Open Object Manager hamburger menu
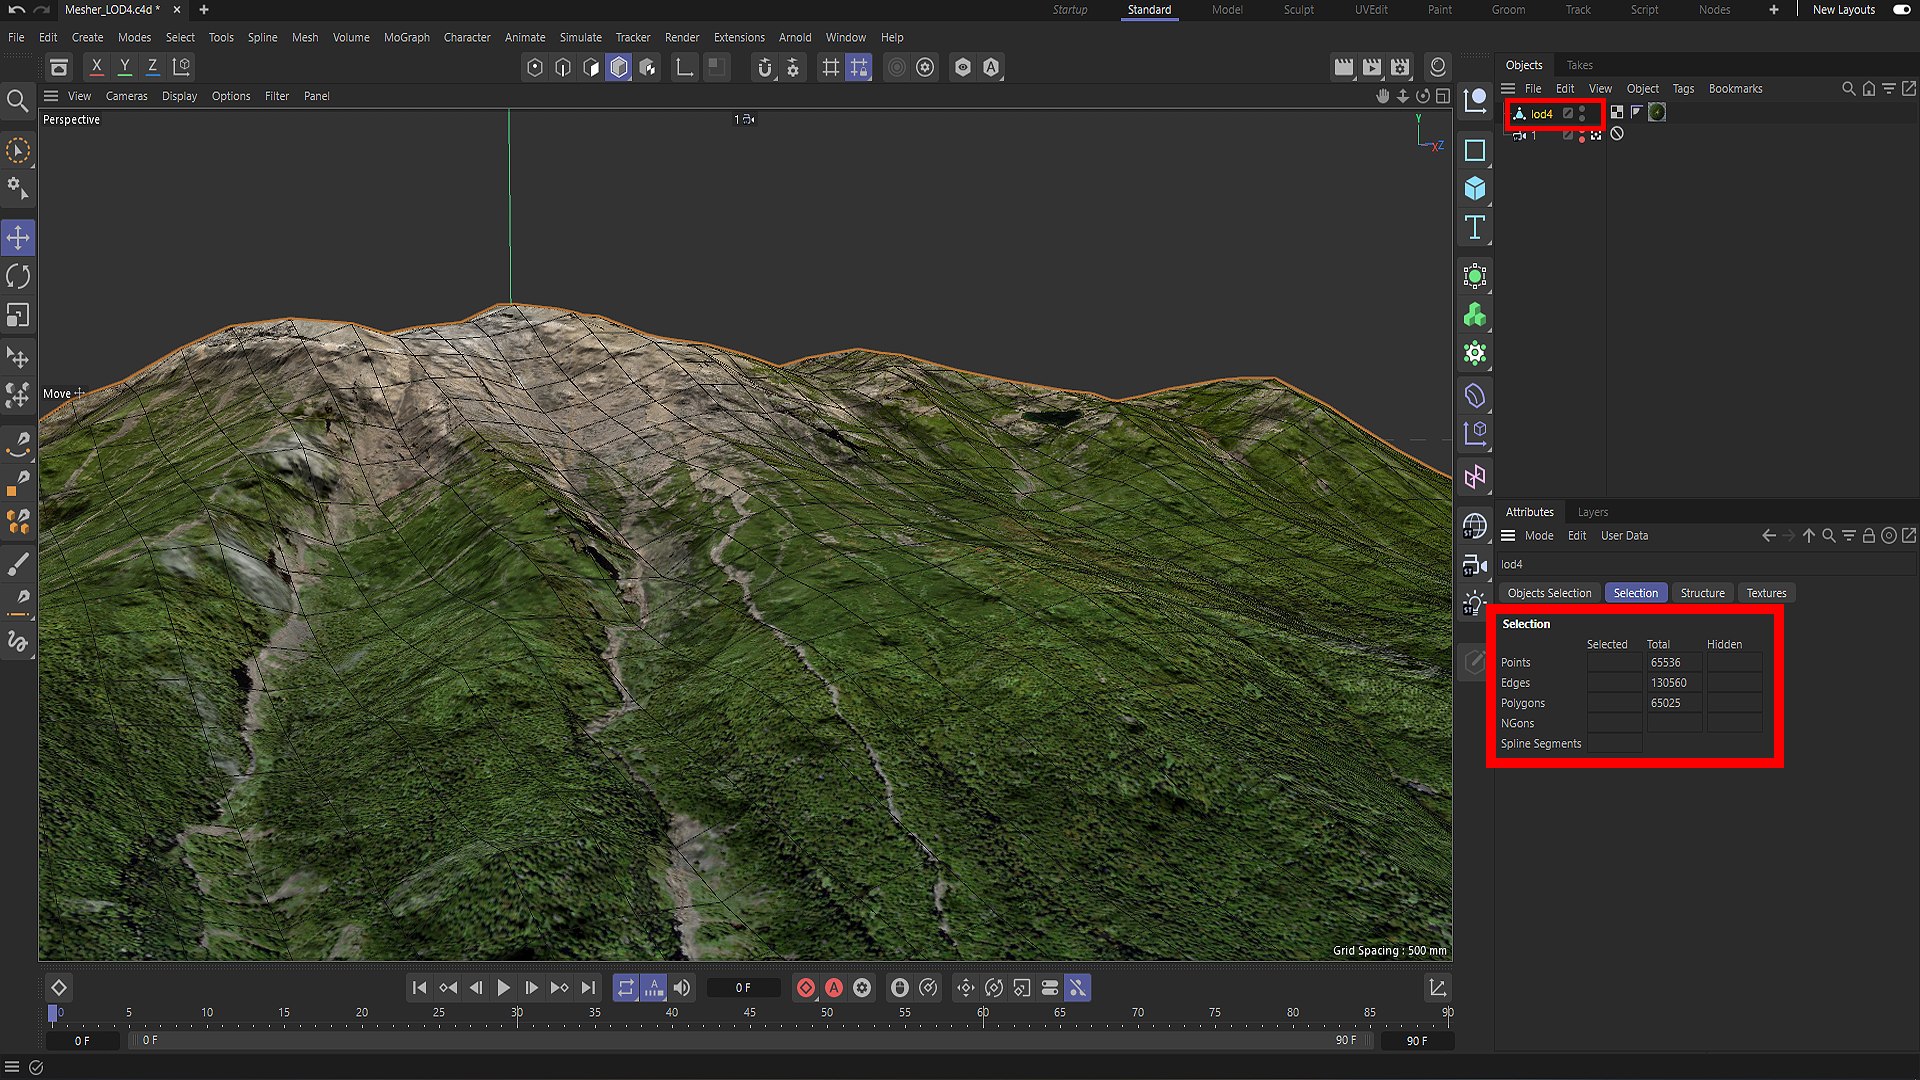 click(x=1508, y=89)
